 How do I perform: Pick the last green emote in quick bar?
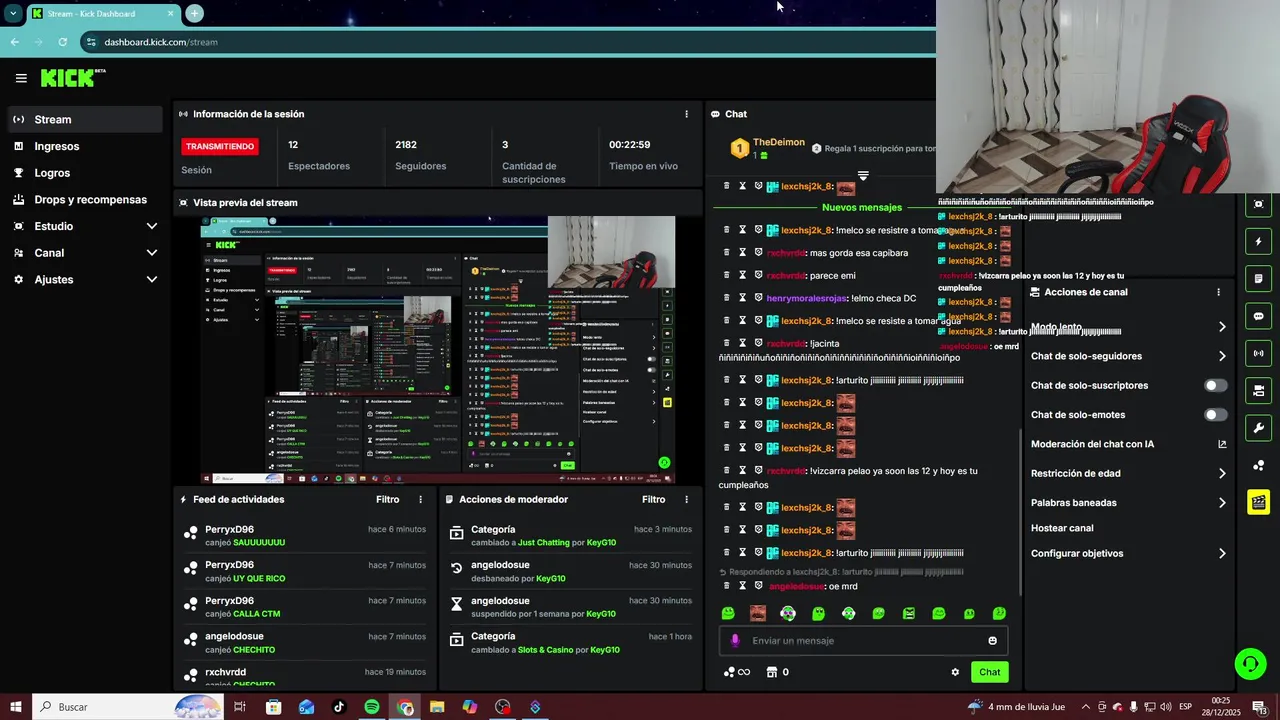[x=999, y=613]
